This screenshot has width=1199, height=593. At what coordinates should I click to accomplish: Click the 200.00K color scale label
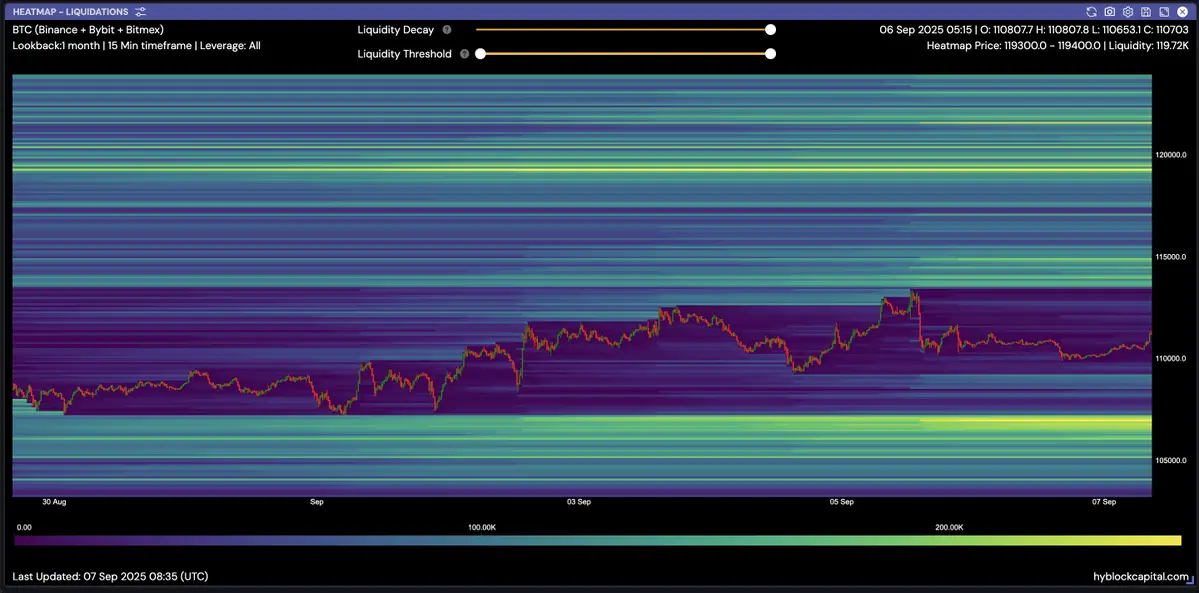tap(949, 527)
